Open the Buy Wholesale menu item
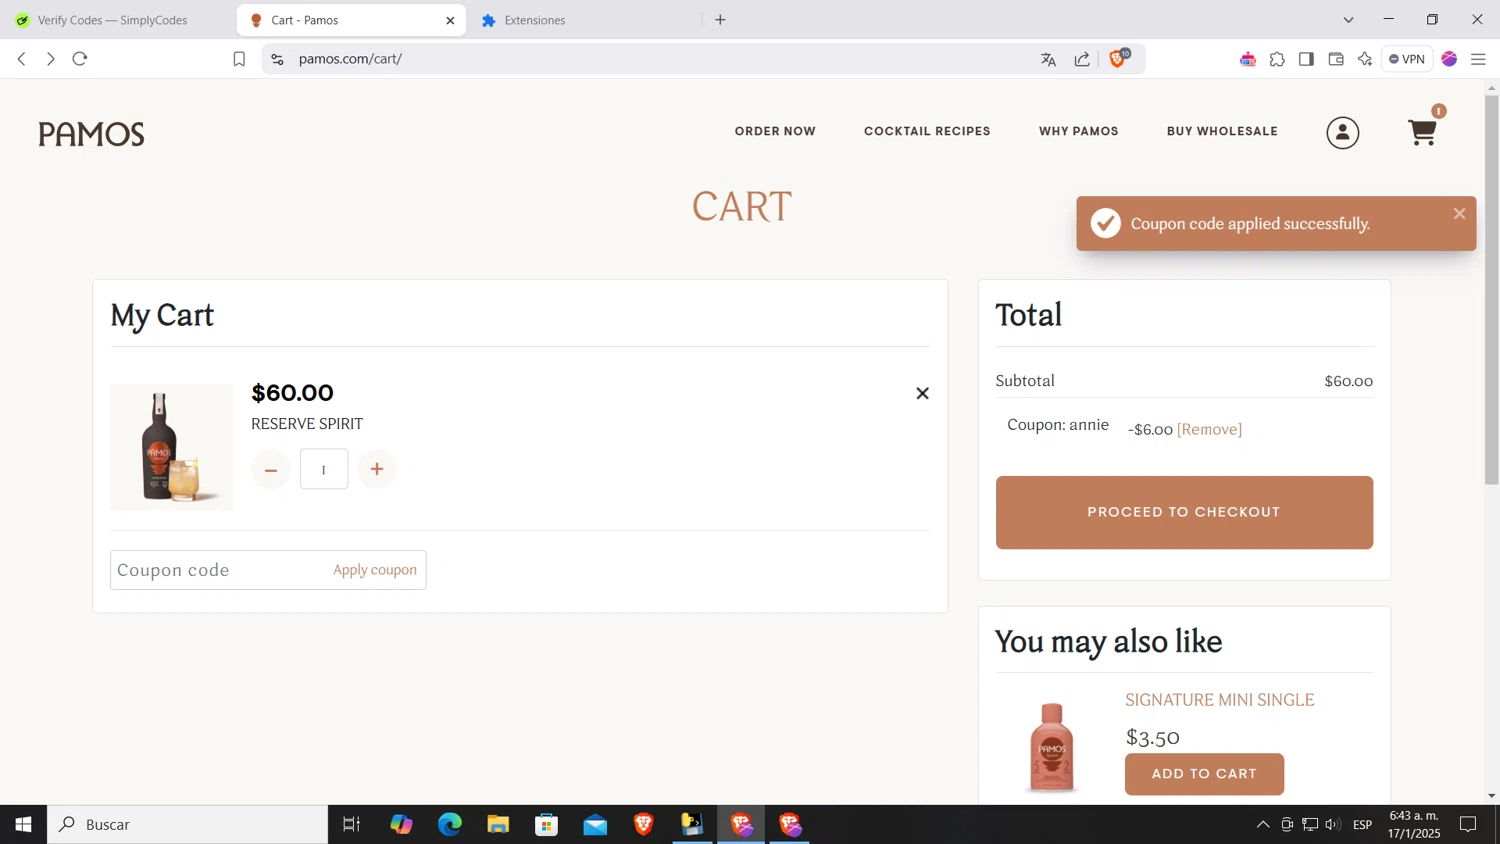 [1222, 131]
